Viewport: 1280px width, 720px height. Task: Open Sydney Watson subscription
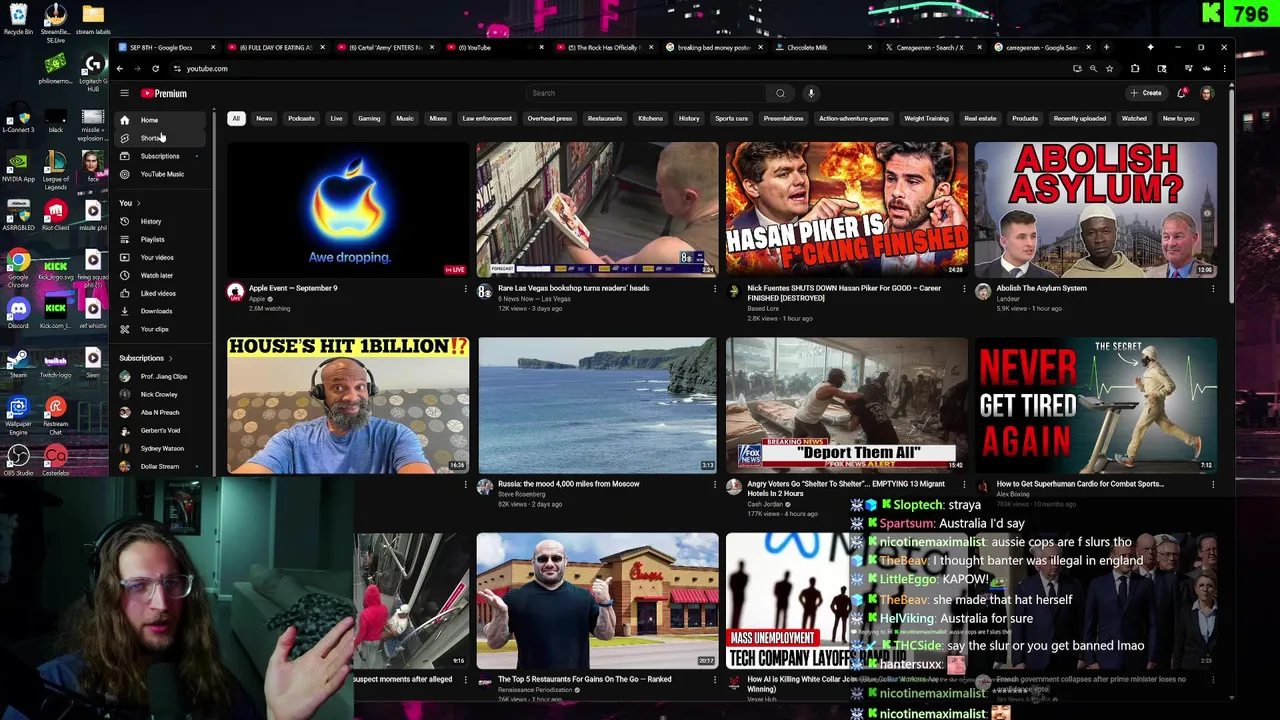[x=160, y=448]
